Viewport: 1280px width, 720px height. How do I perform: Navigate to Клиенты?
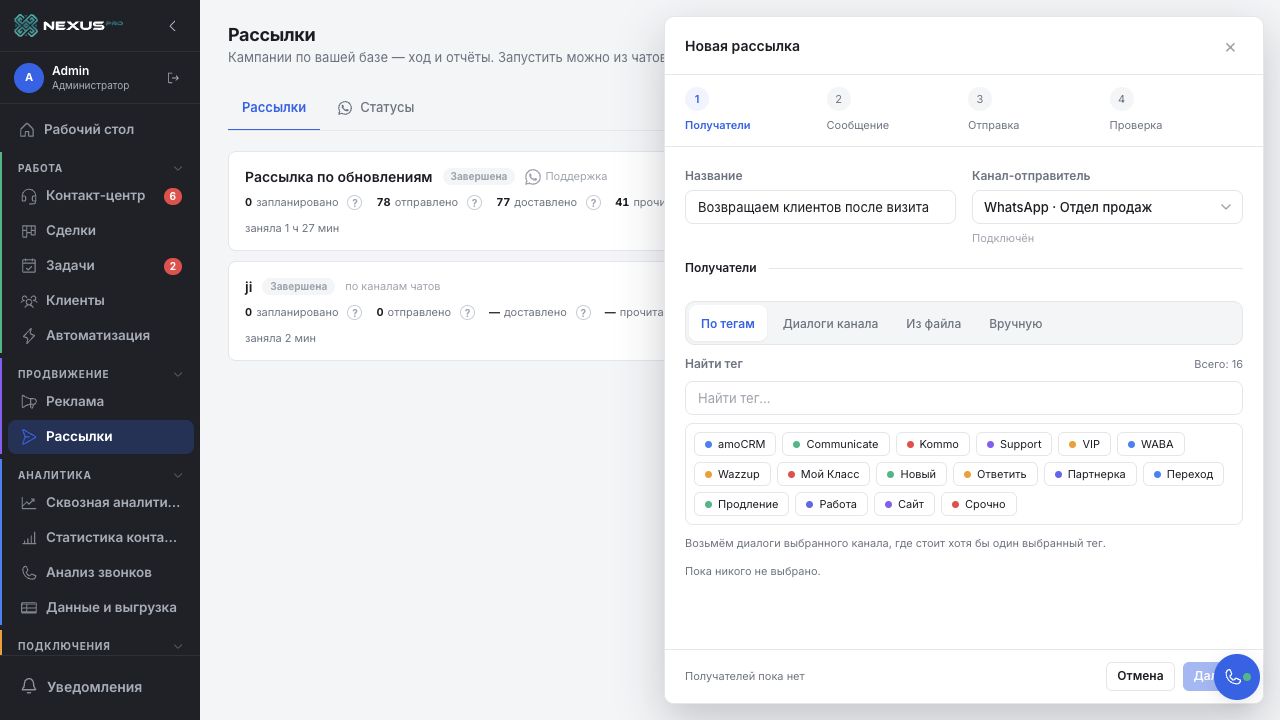point(100,301)
